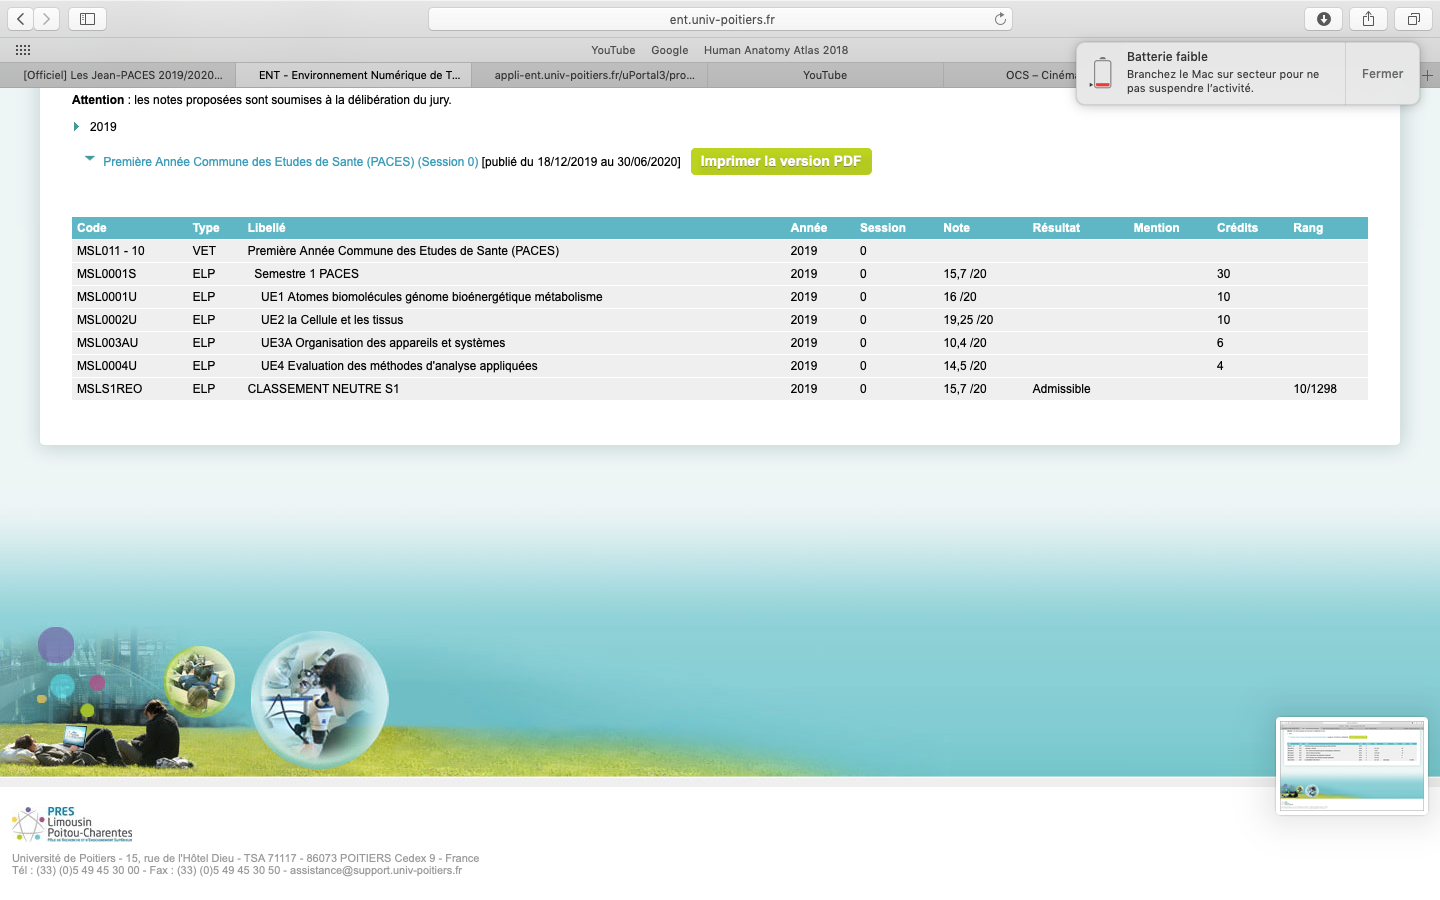
Task: Switch to the Les Jean-PACES 2019/2020 tab
Action: 122,75
